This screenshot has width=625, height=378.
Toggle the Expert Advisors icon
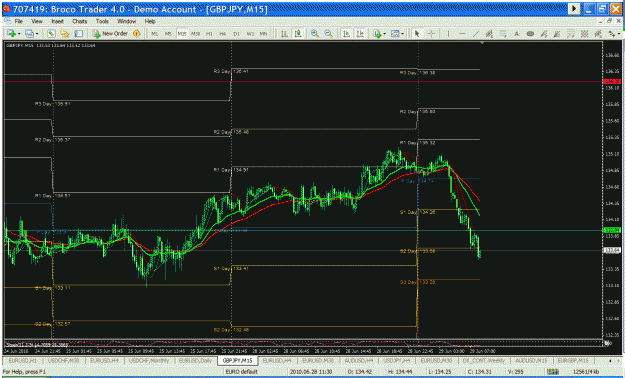pos(137,34)
